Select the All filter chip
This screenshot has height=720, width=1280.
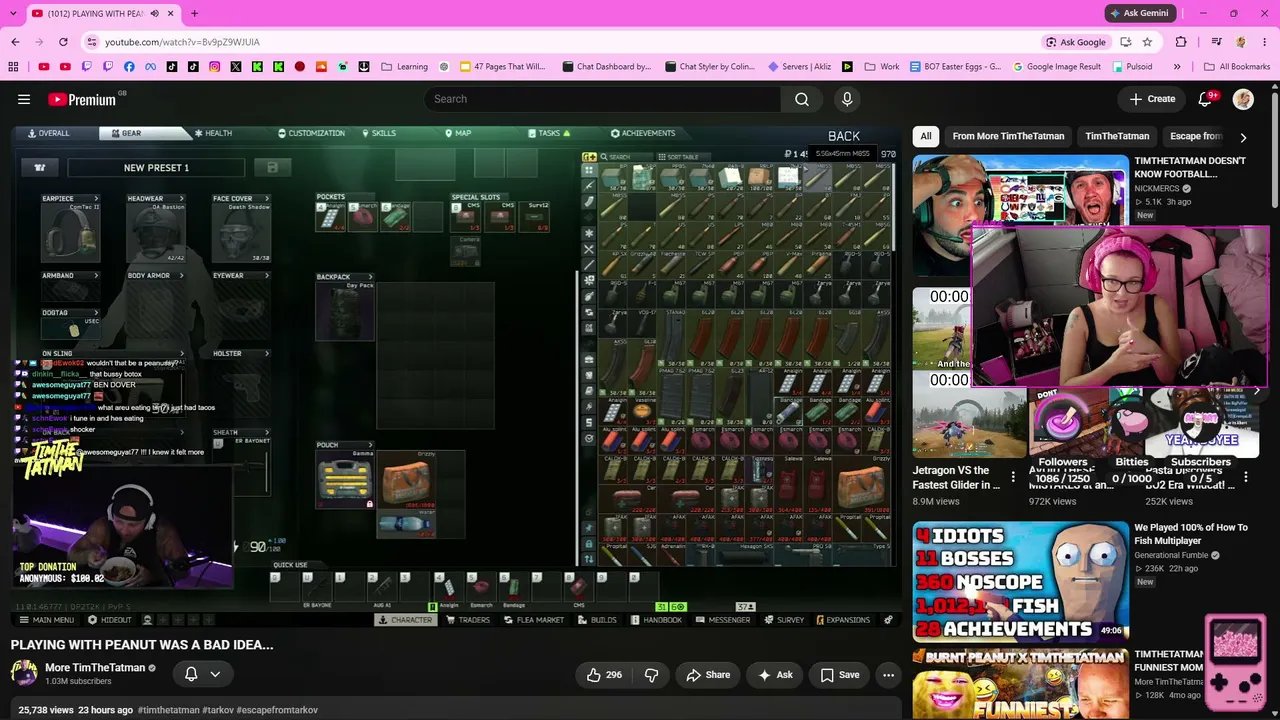point(926,136)
